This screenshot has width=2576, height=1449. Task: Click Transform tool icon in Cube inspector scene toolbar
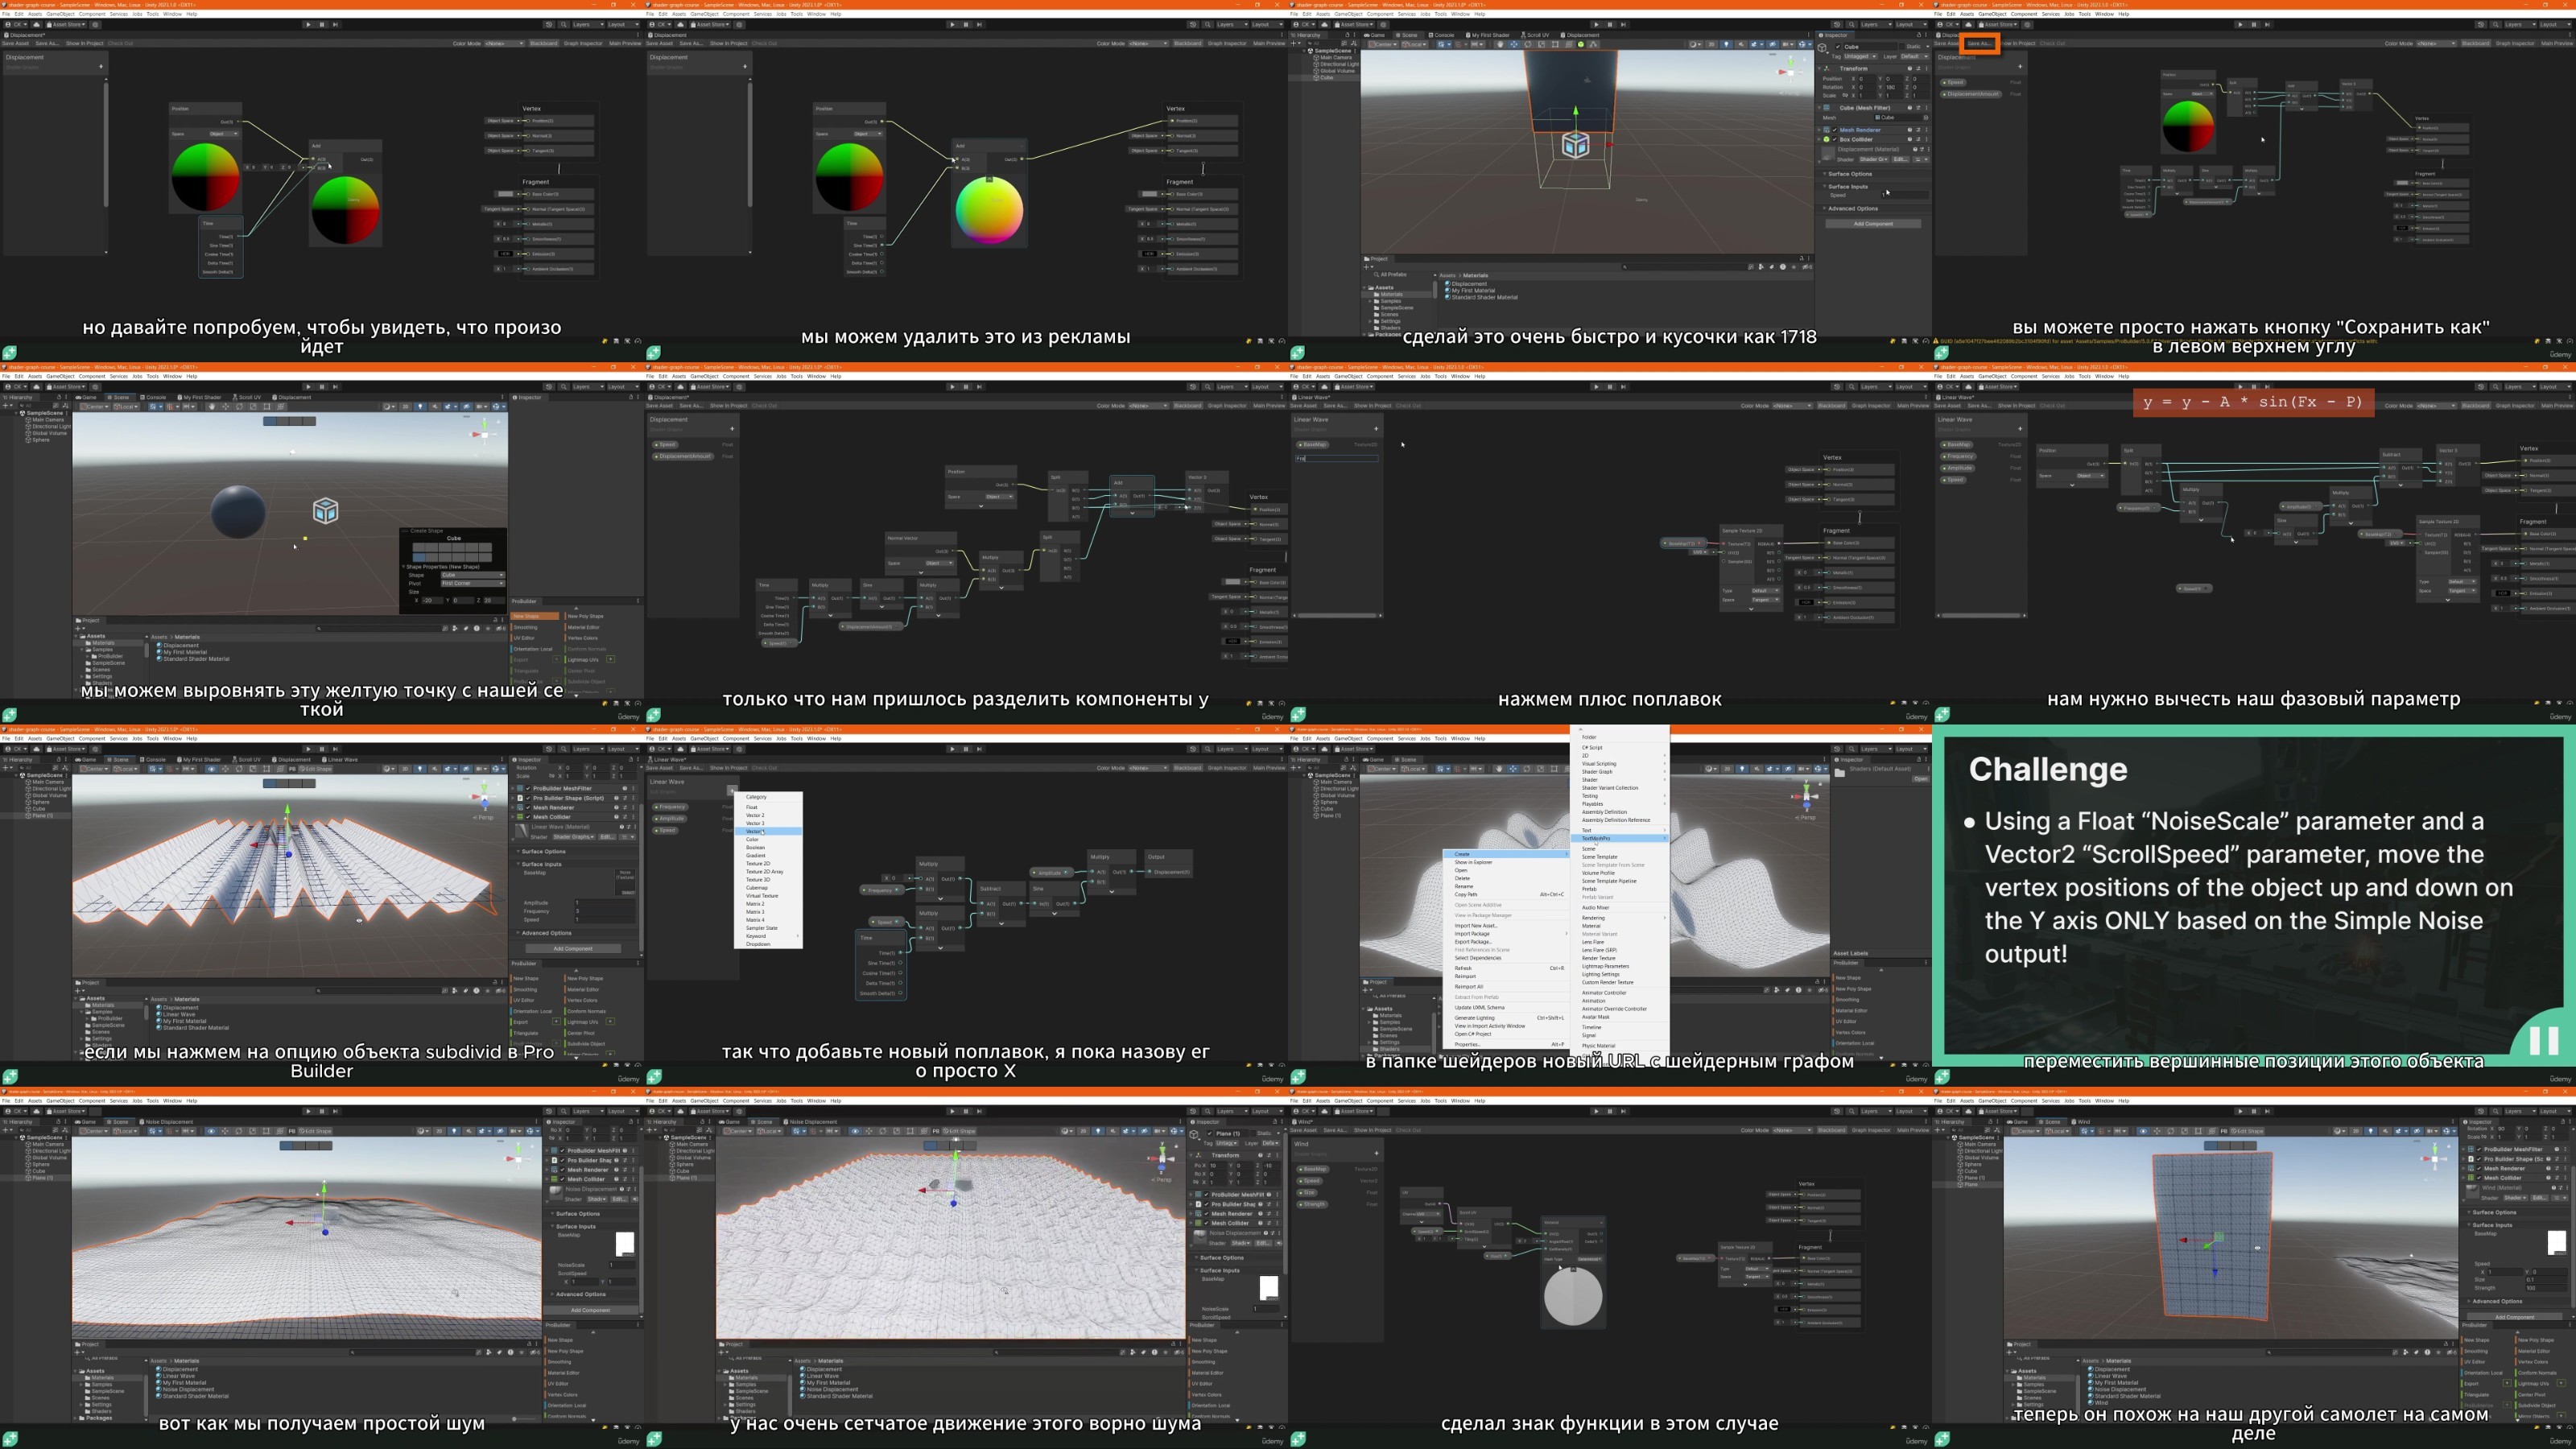(1569, 44)
